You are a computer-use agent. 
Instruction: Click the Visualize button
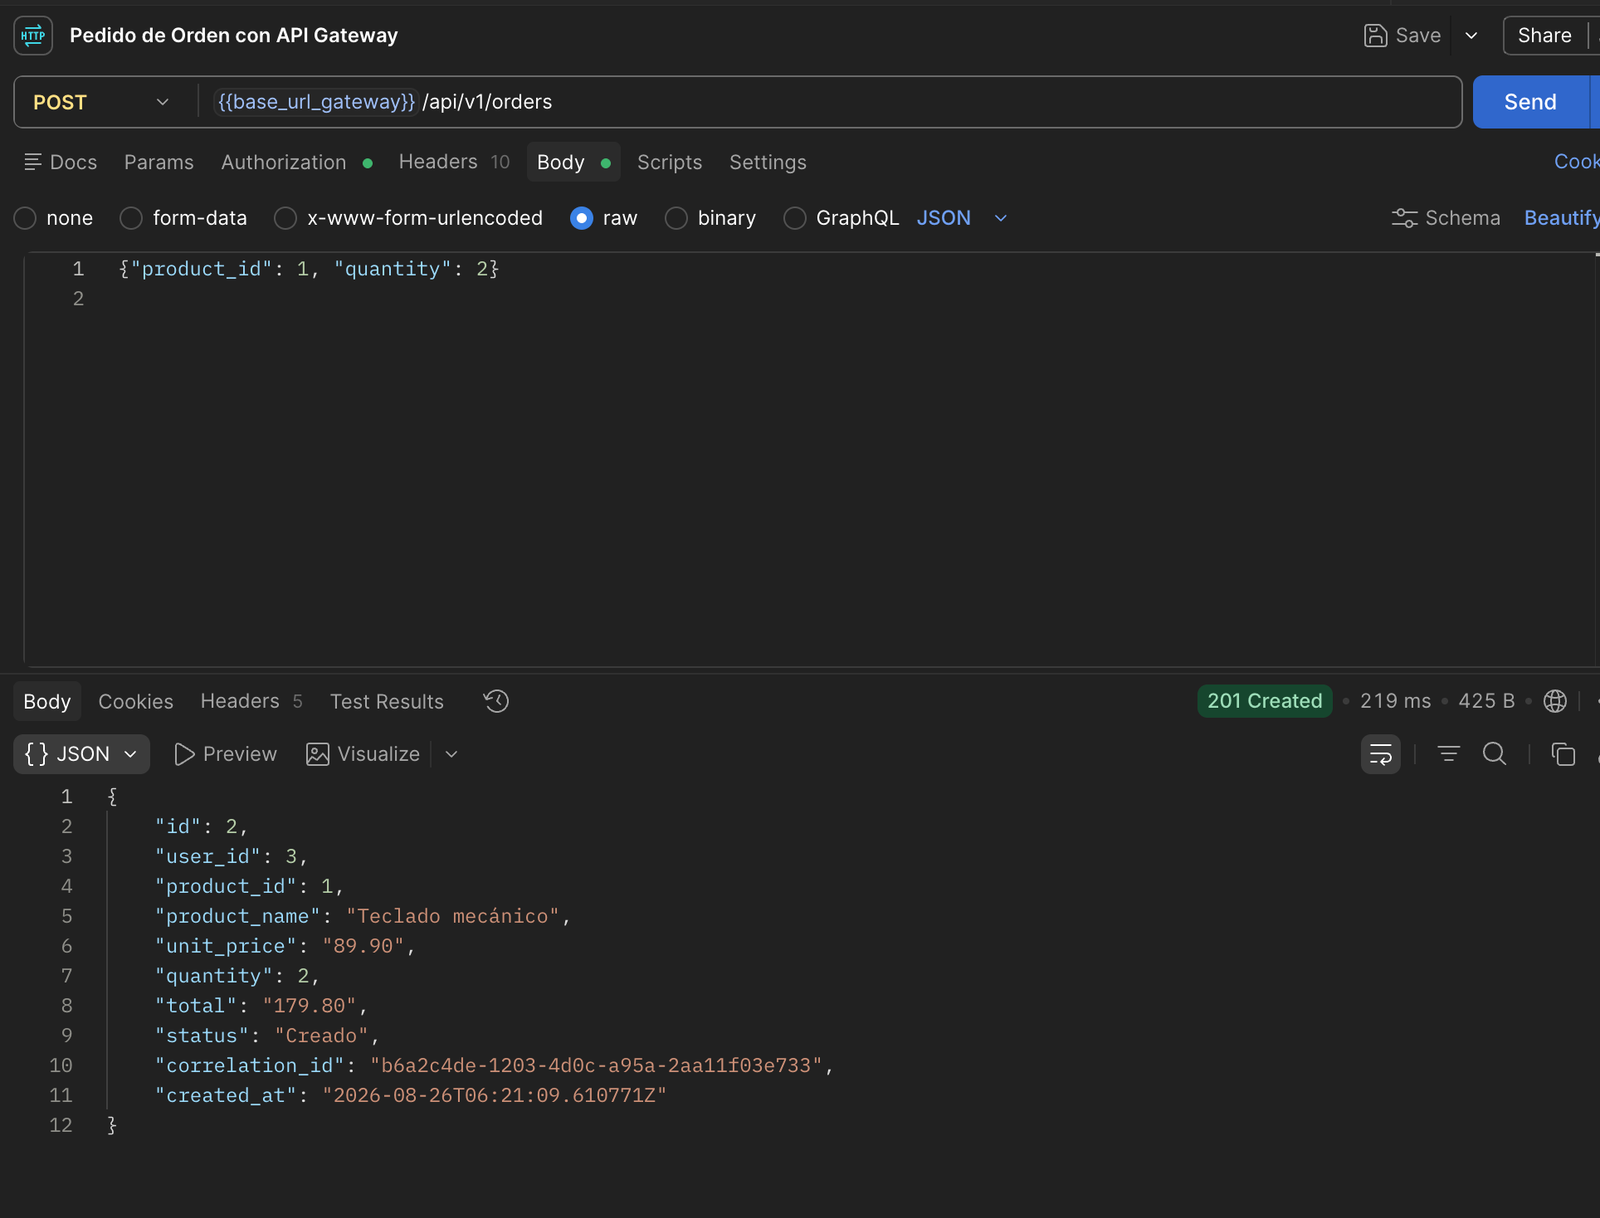[x=363, y=754]
